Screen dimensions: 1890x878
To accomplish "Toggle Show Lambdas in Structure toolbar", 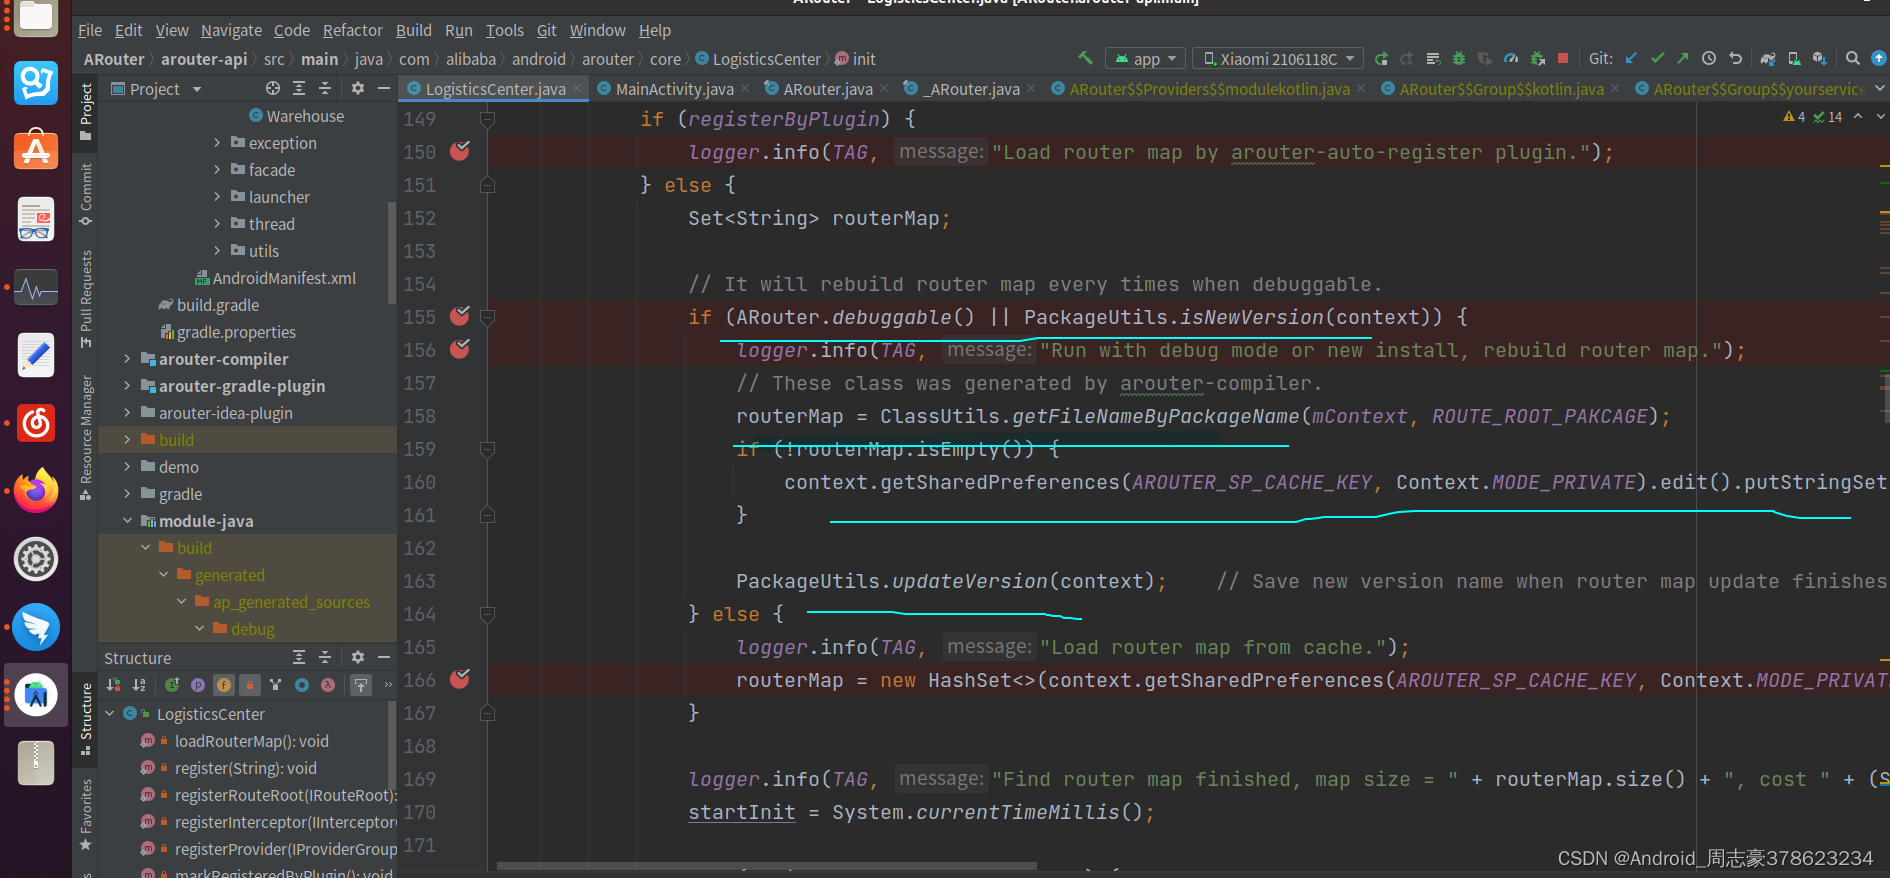I will tap(328, 685).
